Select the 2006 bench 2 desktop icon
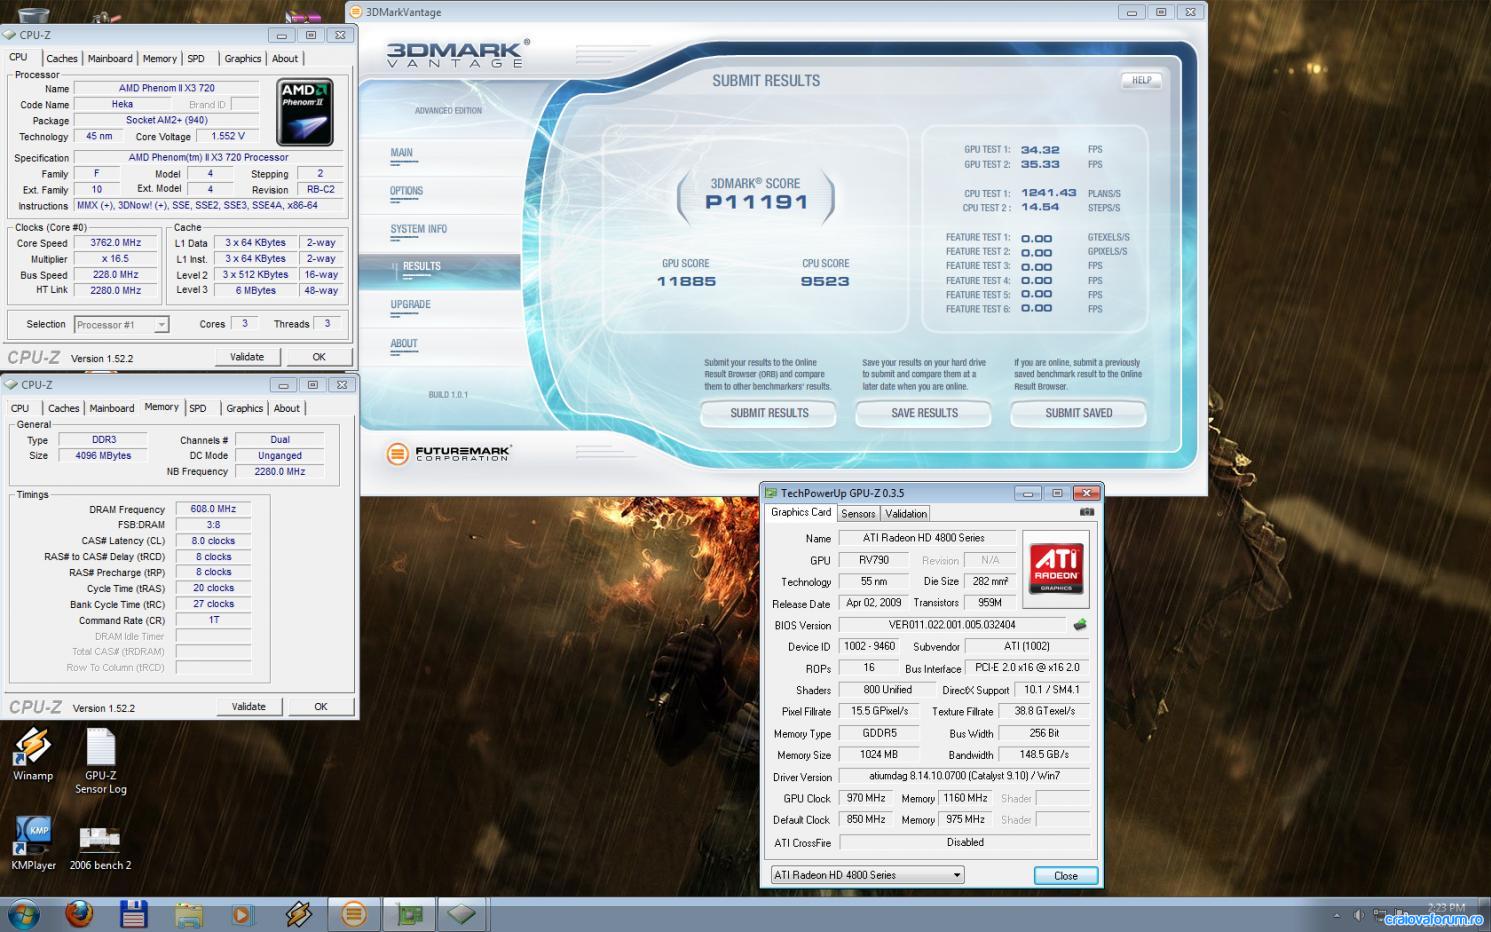The image size is (1491, 932). pos(100,848)
